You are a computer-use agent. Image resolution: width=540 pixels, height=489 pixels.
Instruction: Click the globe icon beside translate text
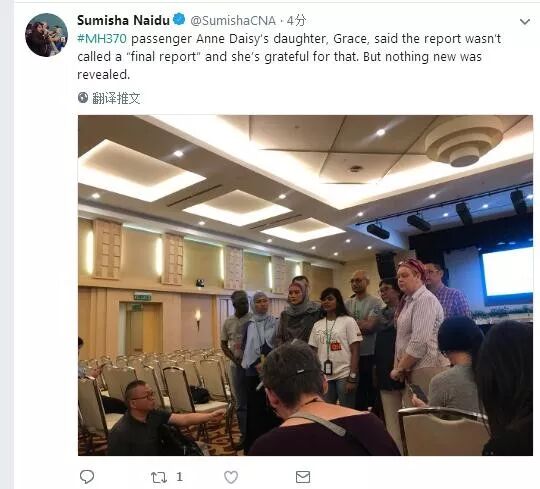[83, 98]
